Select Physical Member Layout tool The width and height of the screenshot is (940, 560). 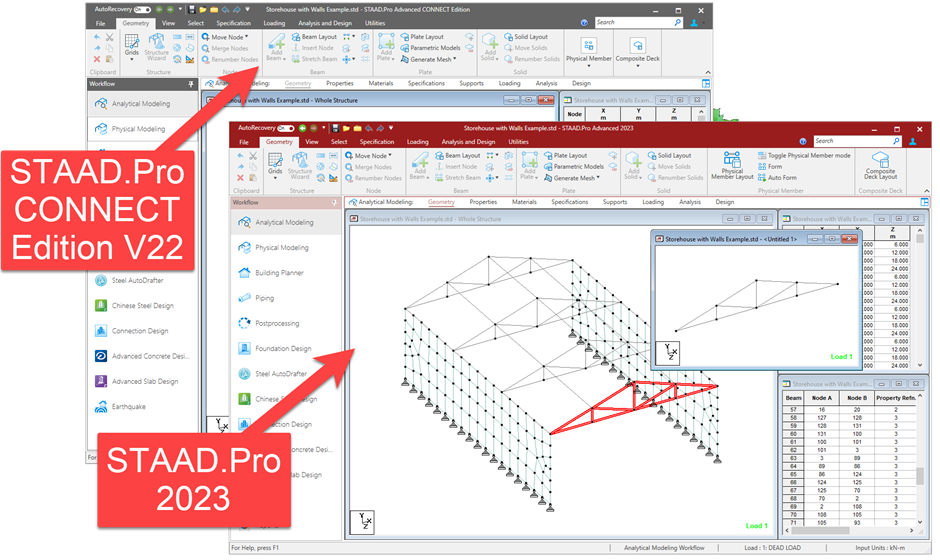tap(732, 165)
